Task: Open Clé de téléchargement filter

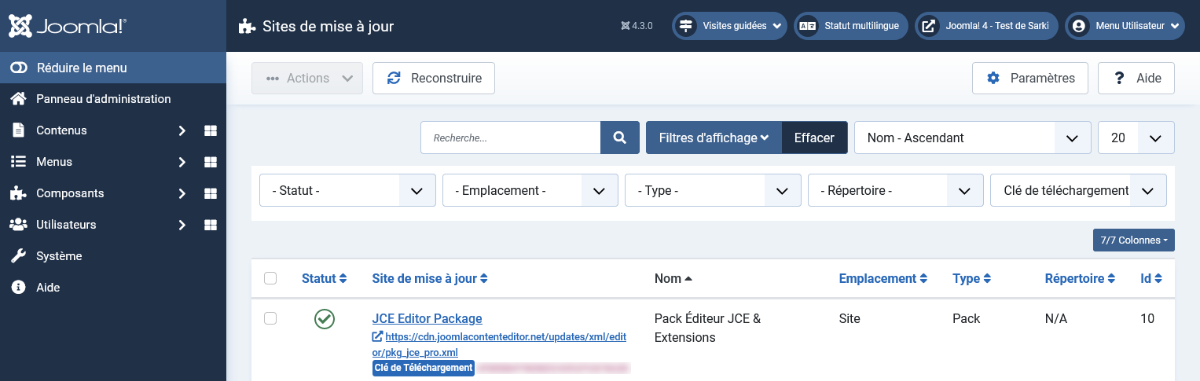Action: click(x=1078, y=190)
